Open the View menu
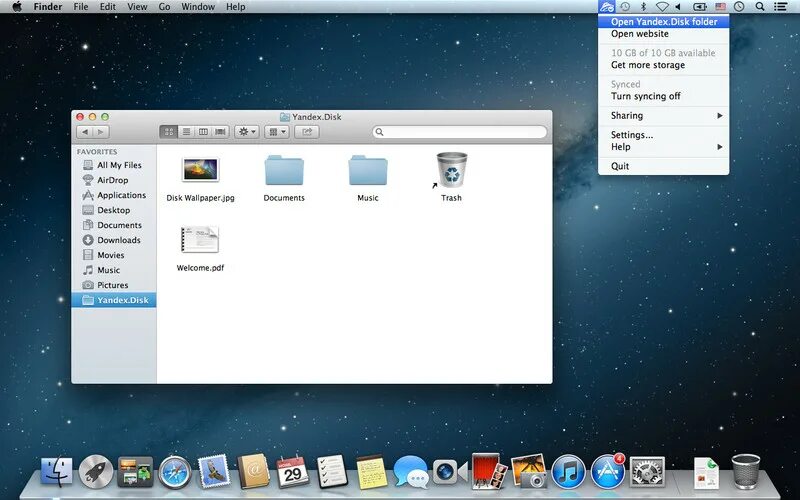800x500 pixels. click(137, 7)
